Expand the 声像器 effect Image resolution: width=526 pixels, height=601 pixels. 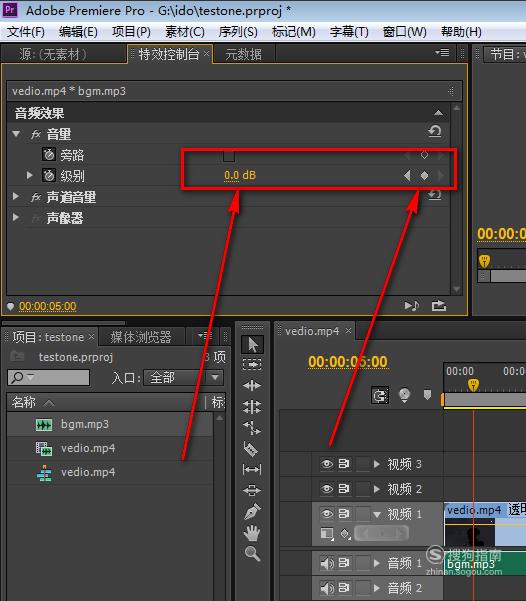click(x=16, y=217)
